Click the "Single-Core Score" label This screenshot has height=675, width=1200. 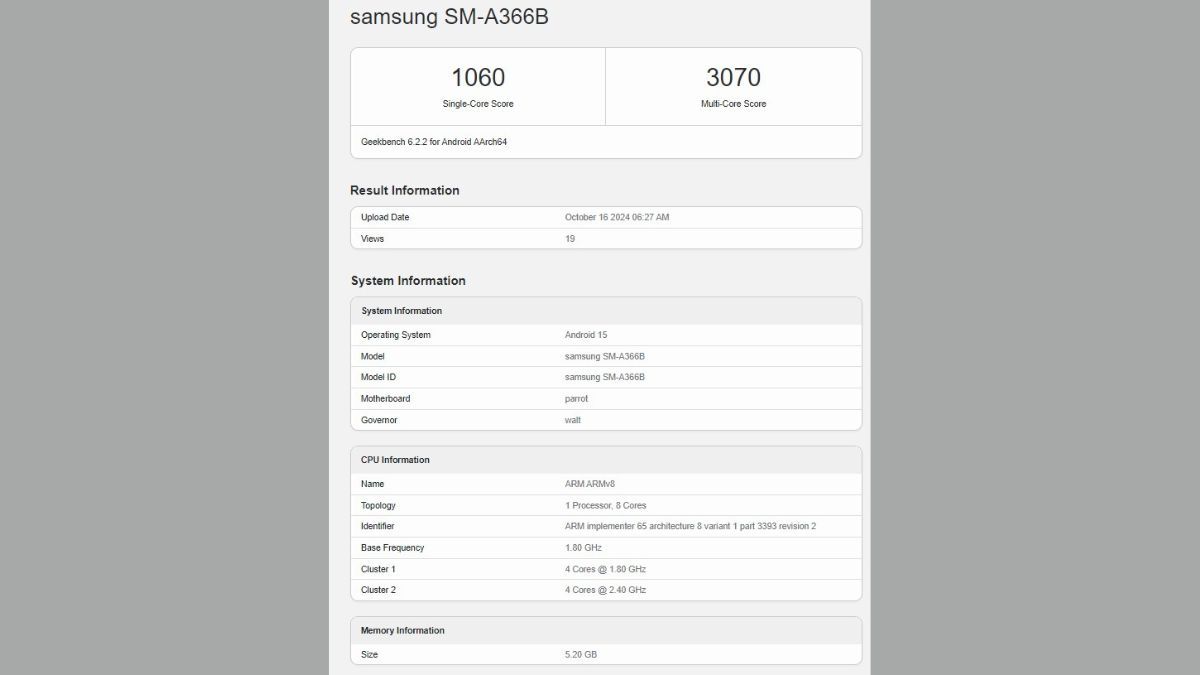point(478,104)
